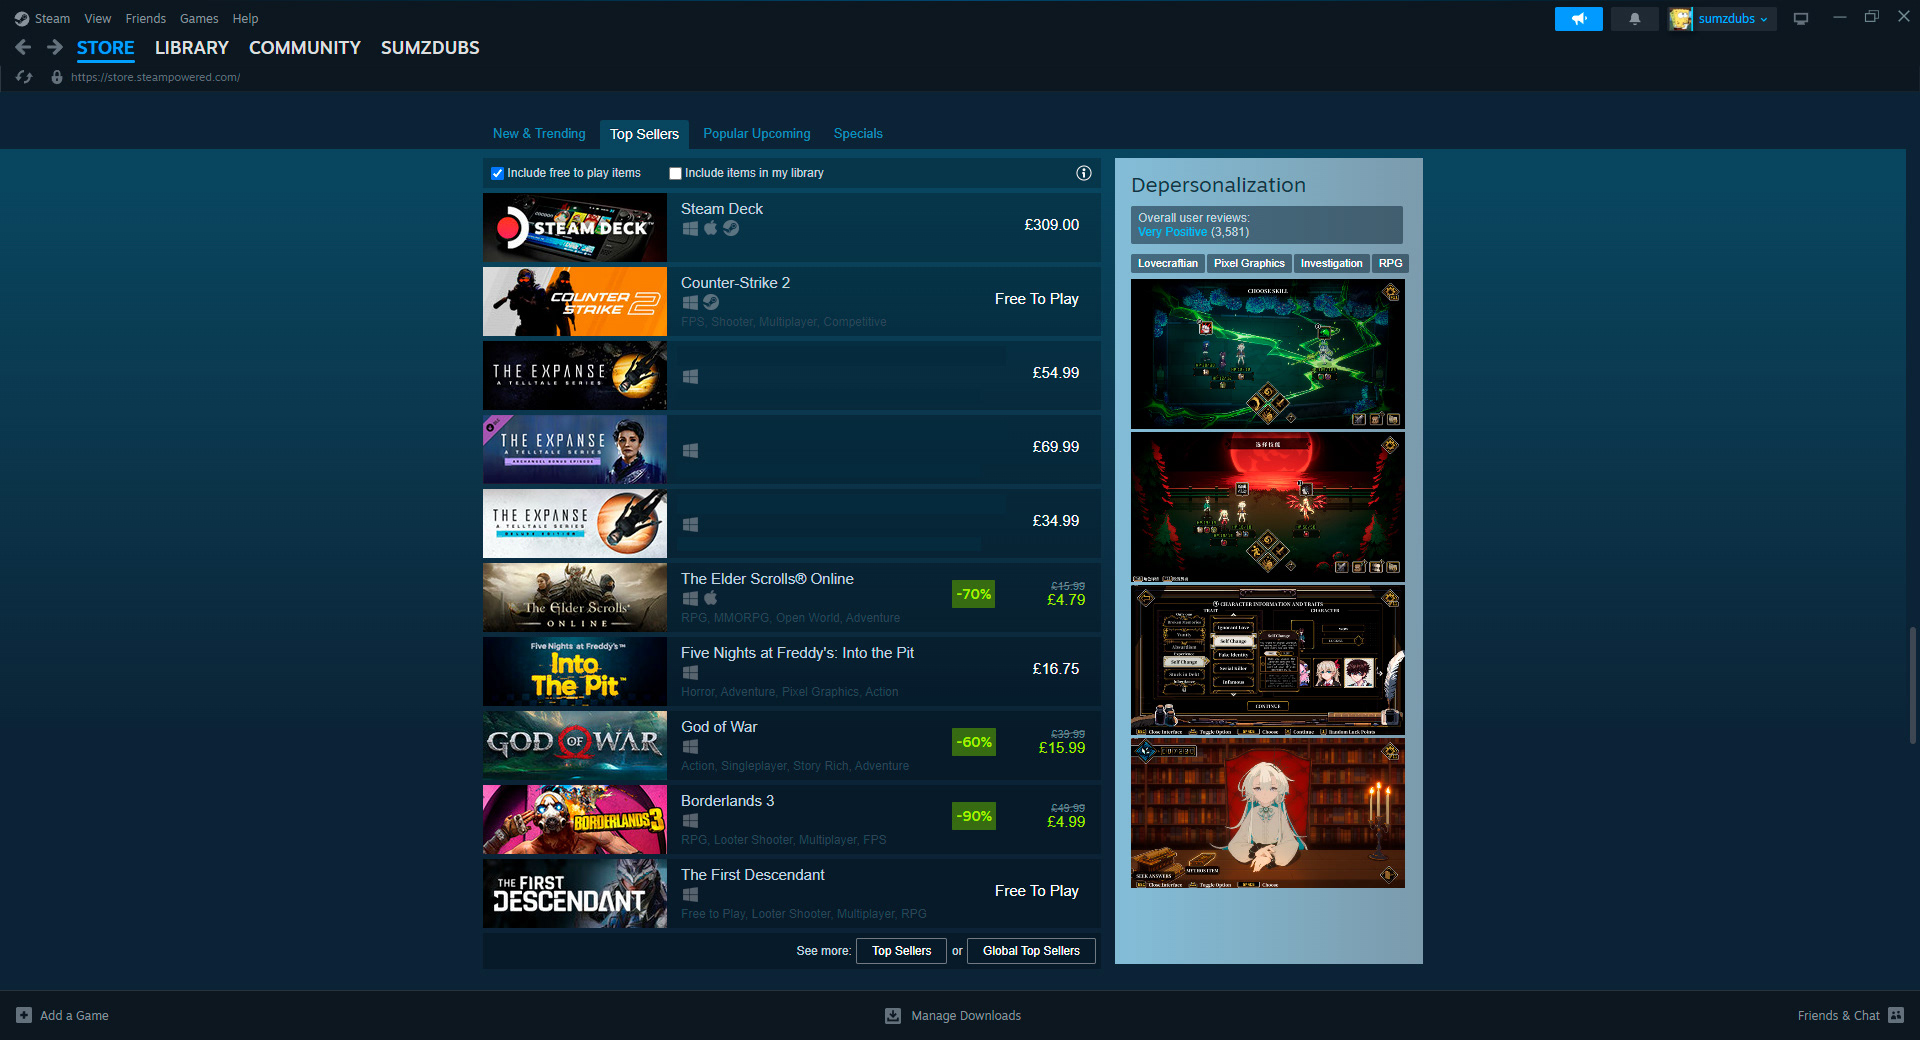The image size is (1920, 1040).
Task: Click the sumzdubs profile avatar
Action: (x=1681, y=19)
